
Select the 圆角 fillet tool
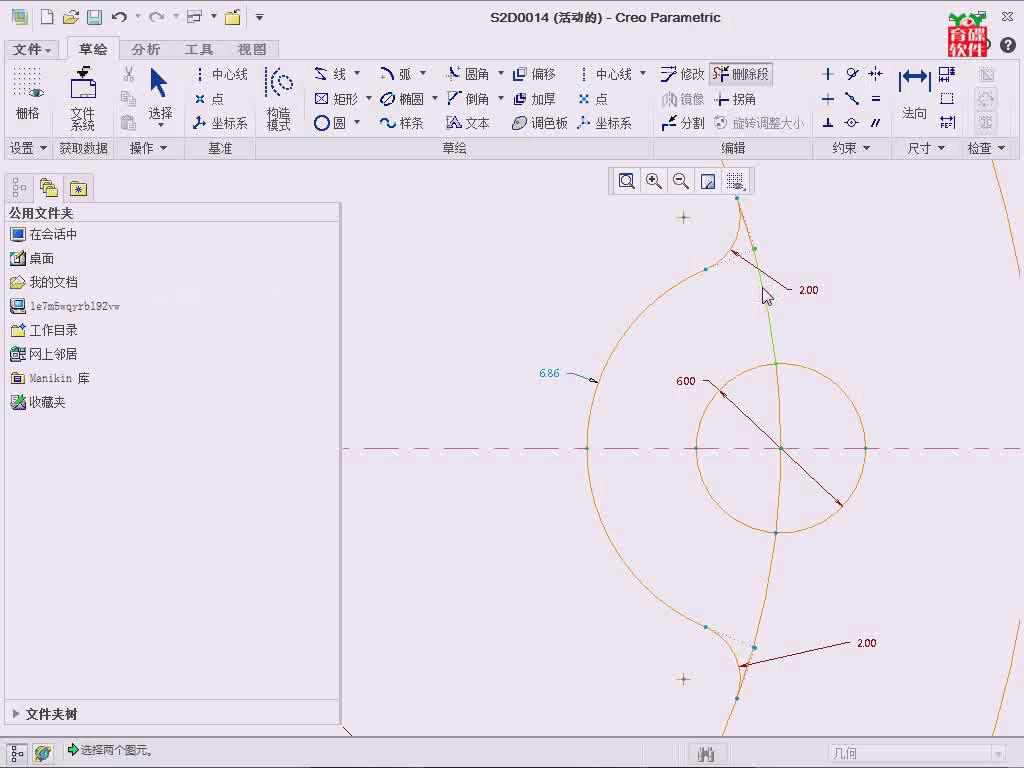pyautogui.click(x=468, y=74)
